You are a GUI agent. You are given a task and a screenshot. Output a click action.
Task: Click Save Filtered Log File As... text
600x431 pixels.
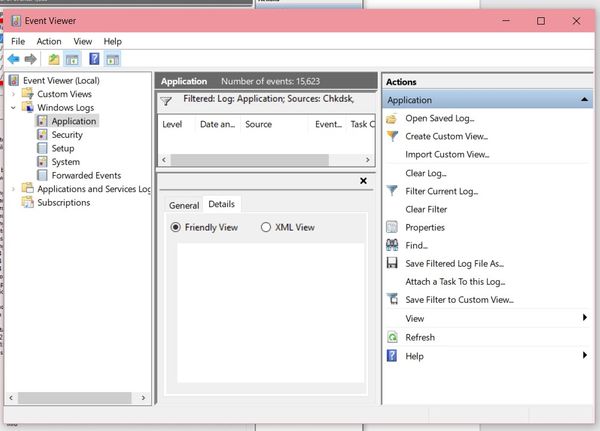(x=455, y=263)
